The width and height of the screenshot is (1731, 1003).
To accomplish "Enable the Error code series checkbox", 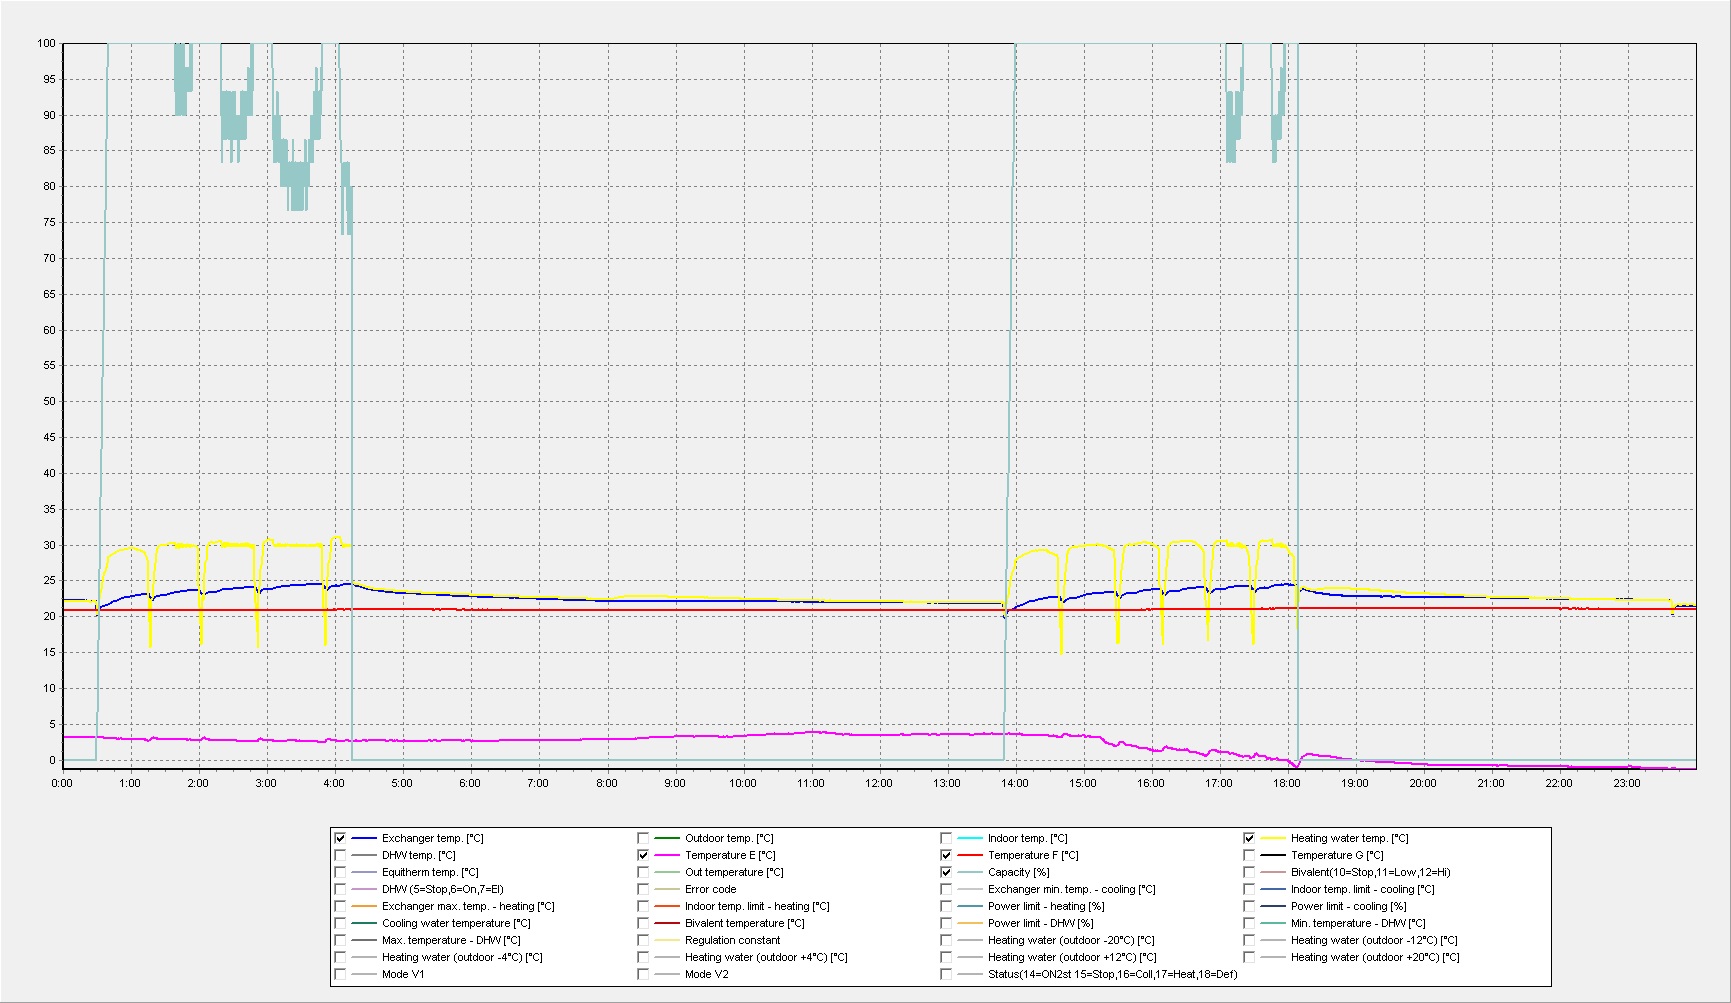I will pyautogui.click(x=643, y=889).
